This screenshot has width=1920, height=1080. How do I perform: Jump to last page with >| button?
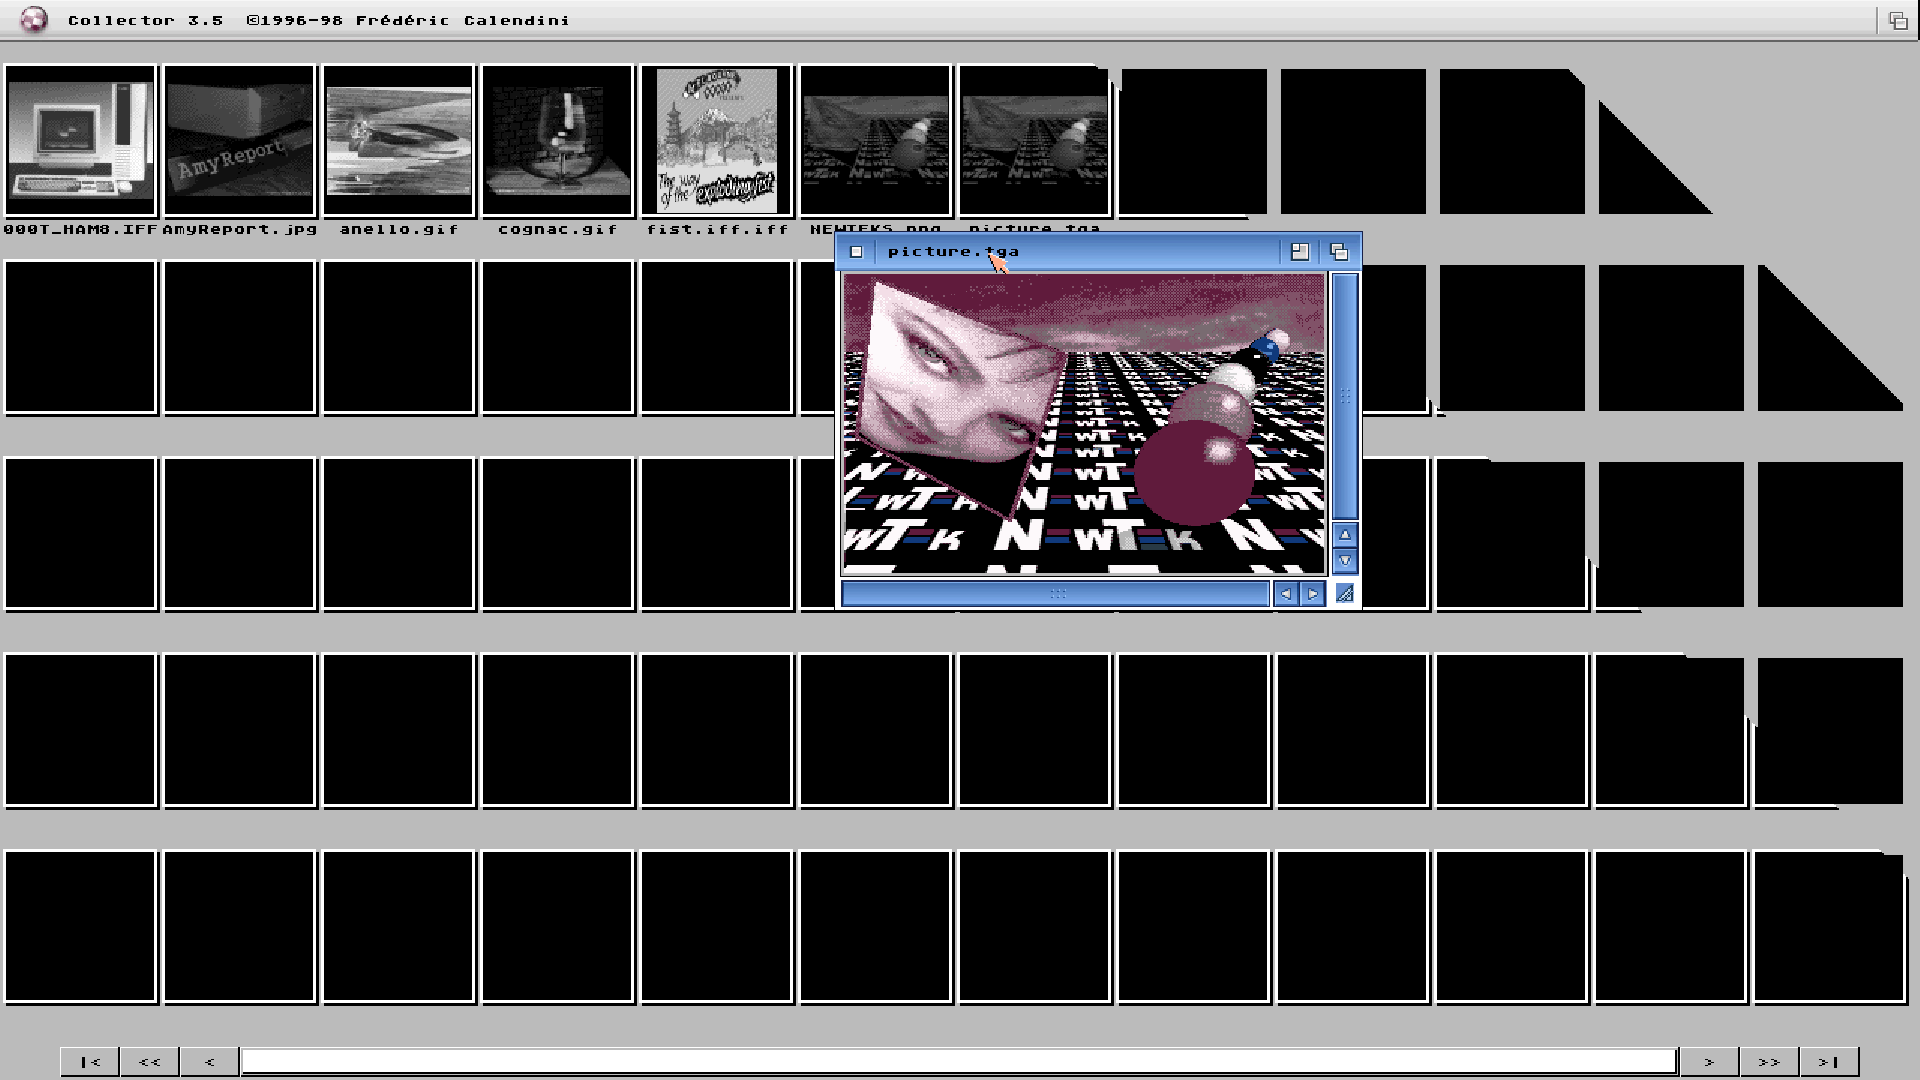pos(1829,1061)
